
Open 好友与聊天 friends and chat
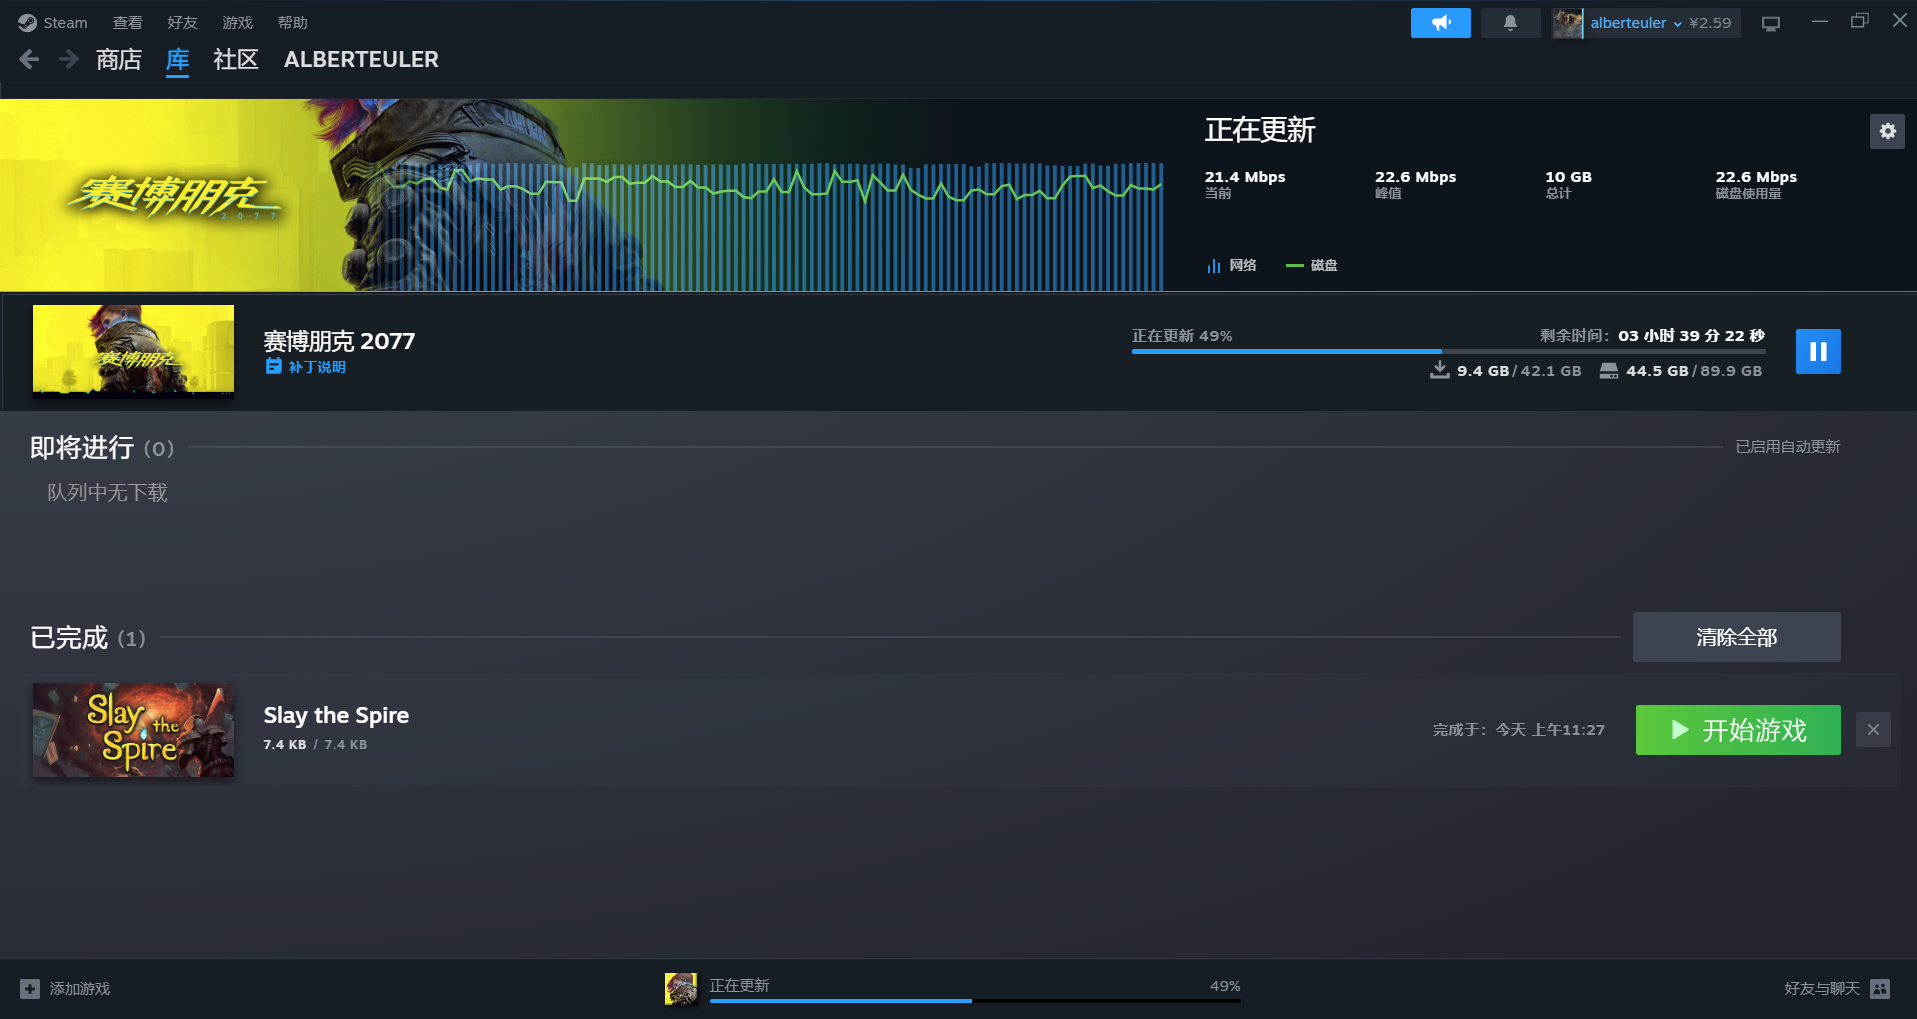(1837, 989)
